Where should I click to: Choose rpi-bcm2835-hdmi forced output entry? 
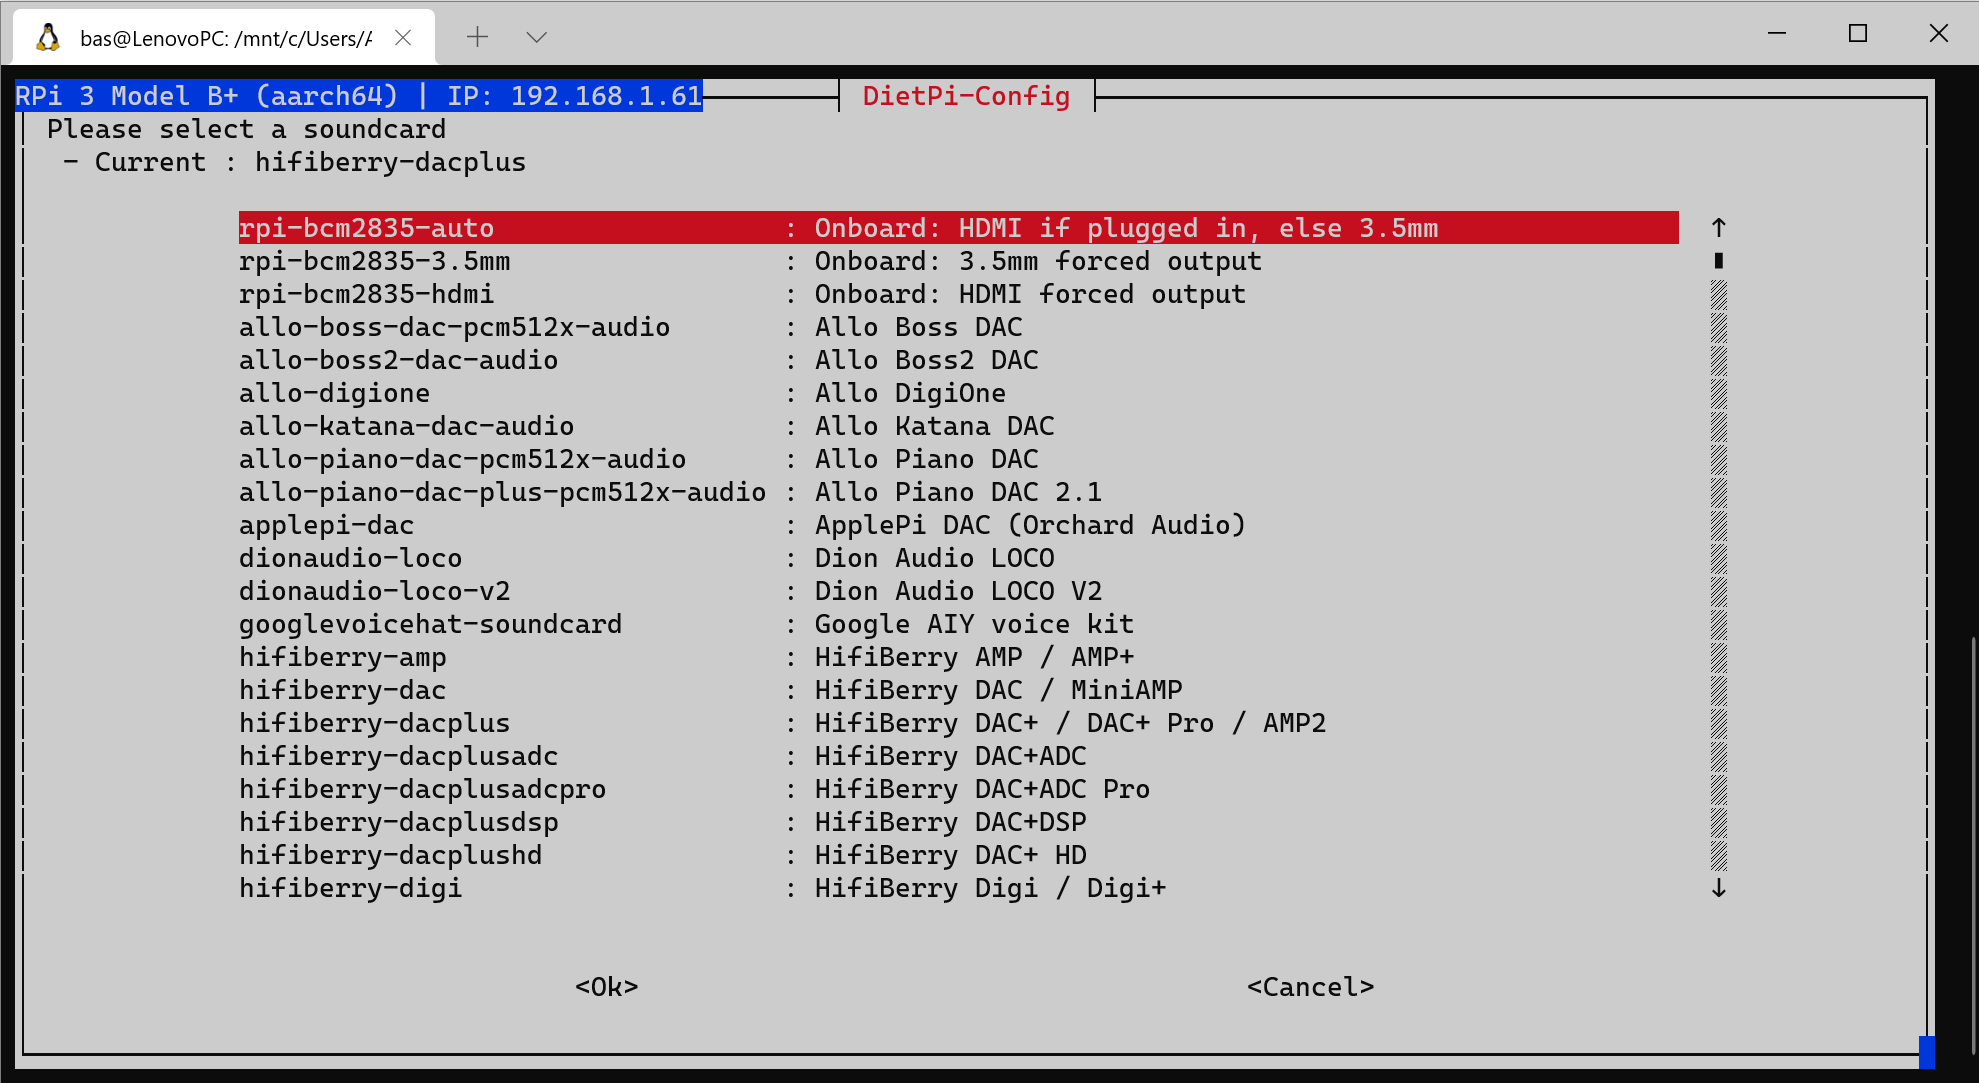(366, 295)
